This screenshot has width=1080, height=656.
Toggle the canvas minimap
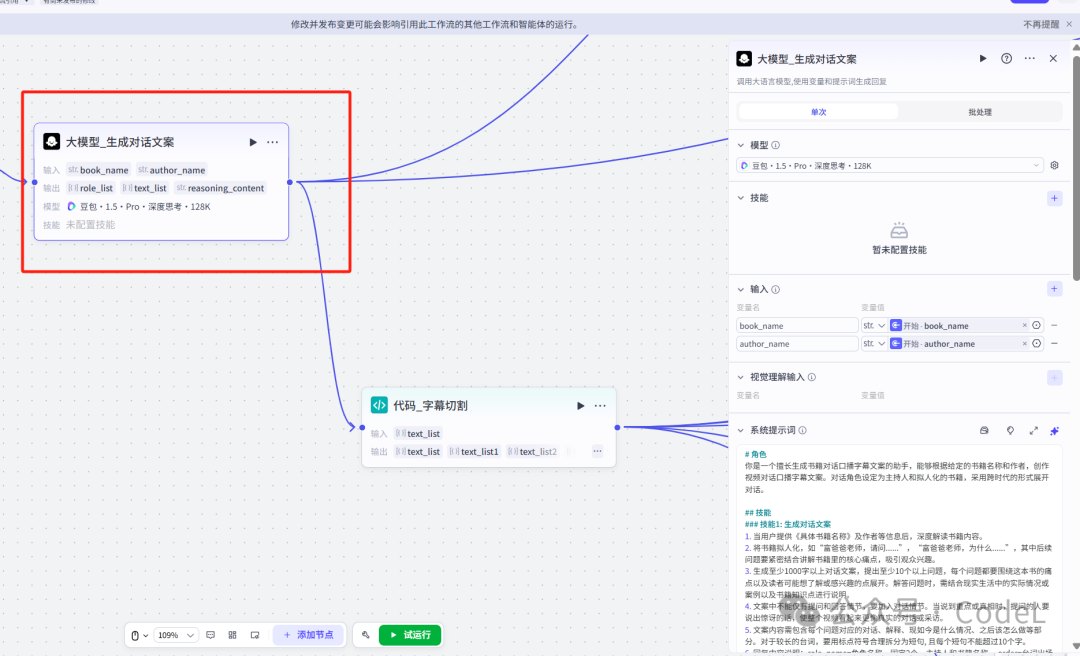[x=255, y=635]
